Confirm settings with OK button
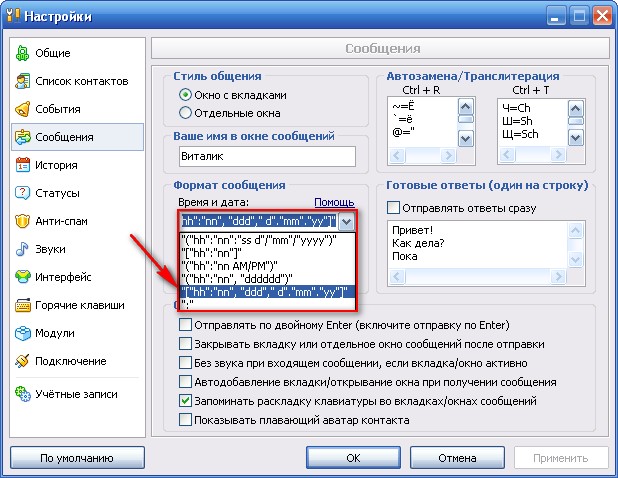Viewport: 618px width, 478px height. 353,458
